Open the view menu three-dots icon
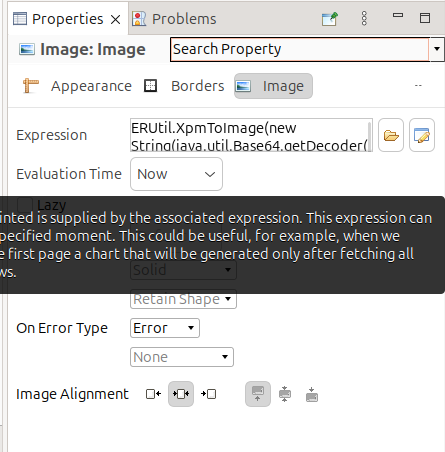The width and height of the screenshot is (445, 452). [x=364, y=18]
